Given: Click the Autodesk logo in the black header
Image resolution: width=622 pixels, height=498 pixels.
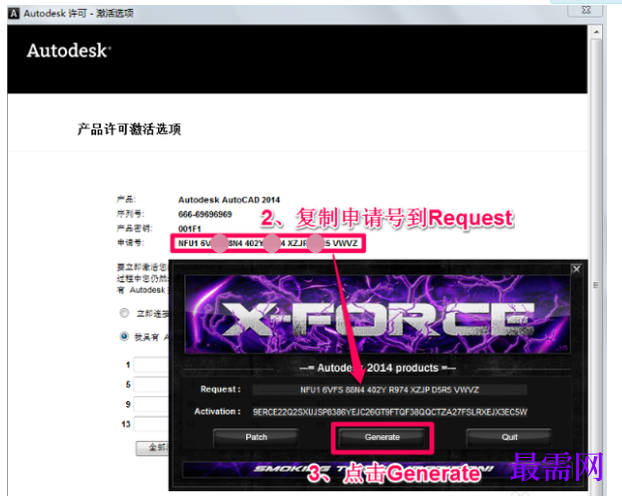Looking at the screenshot, I should tap(69, 51).
